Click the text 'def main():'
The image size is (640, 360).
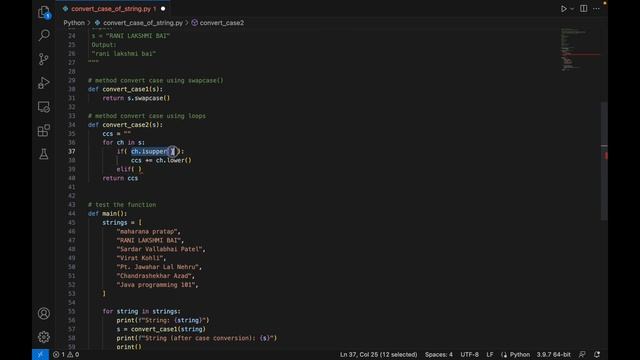pyautogui.click(x=107, y=213)
